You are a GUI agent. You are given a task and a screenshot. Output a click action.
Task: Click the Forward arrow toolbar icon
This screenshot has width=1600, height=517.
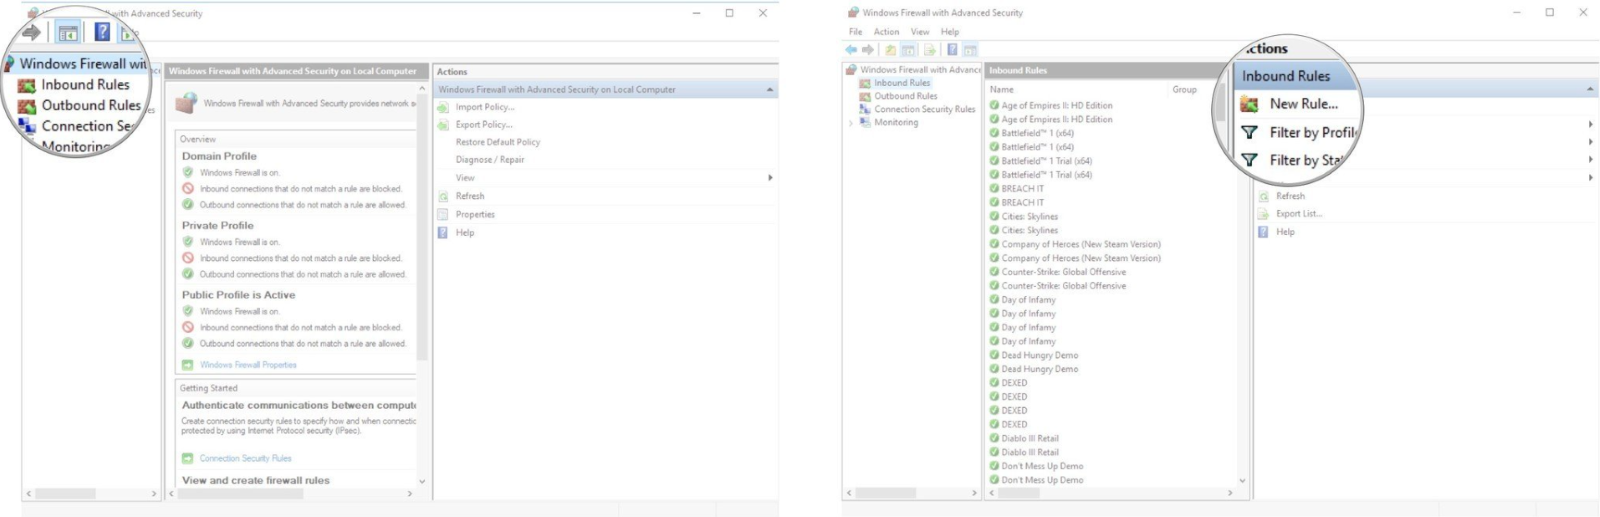pos(867,49)
